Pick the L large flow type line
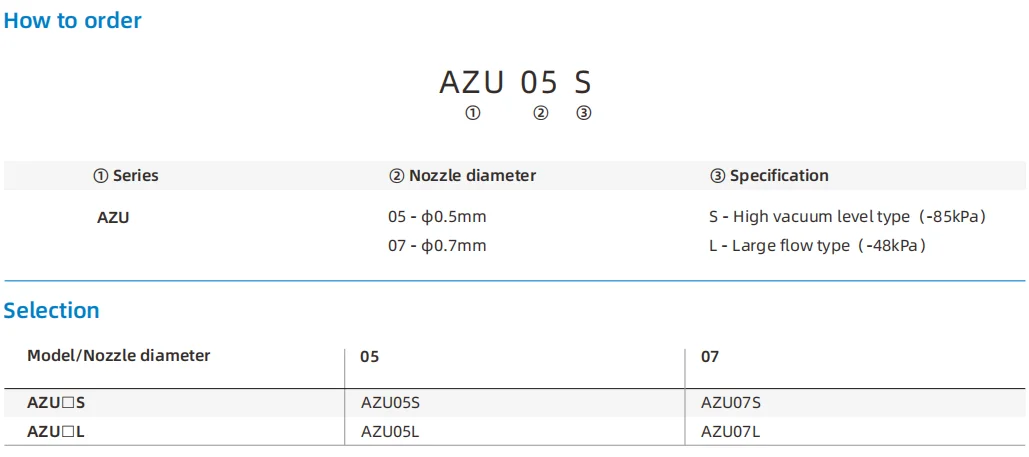This screenshot has width=1029, height=457. click(x=816, y=245)
